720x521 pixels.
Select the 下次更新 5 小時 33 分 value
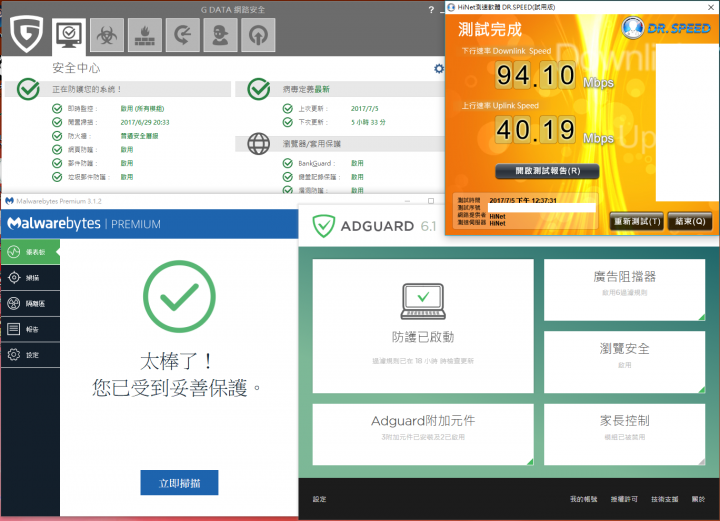pyautogui.click(x=368, y=123)
